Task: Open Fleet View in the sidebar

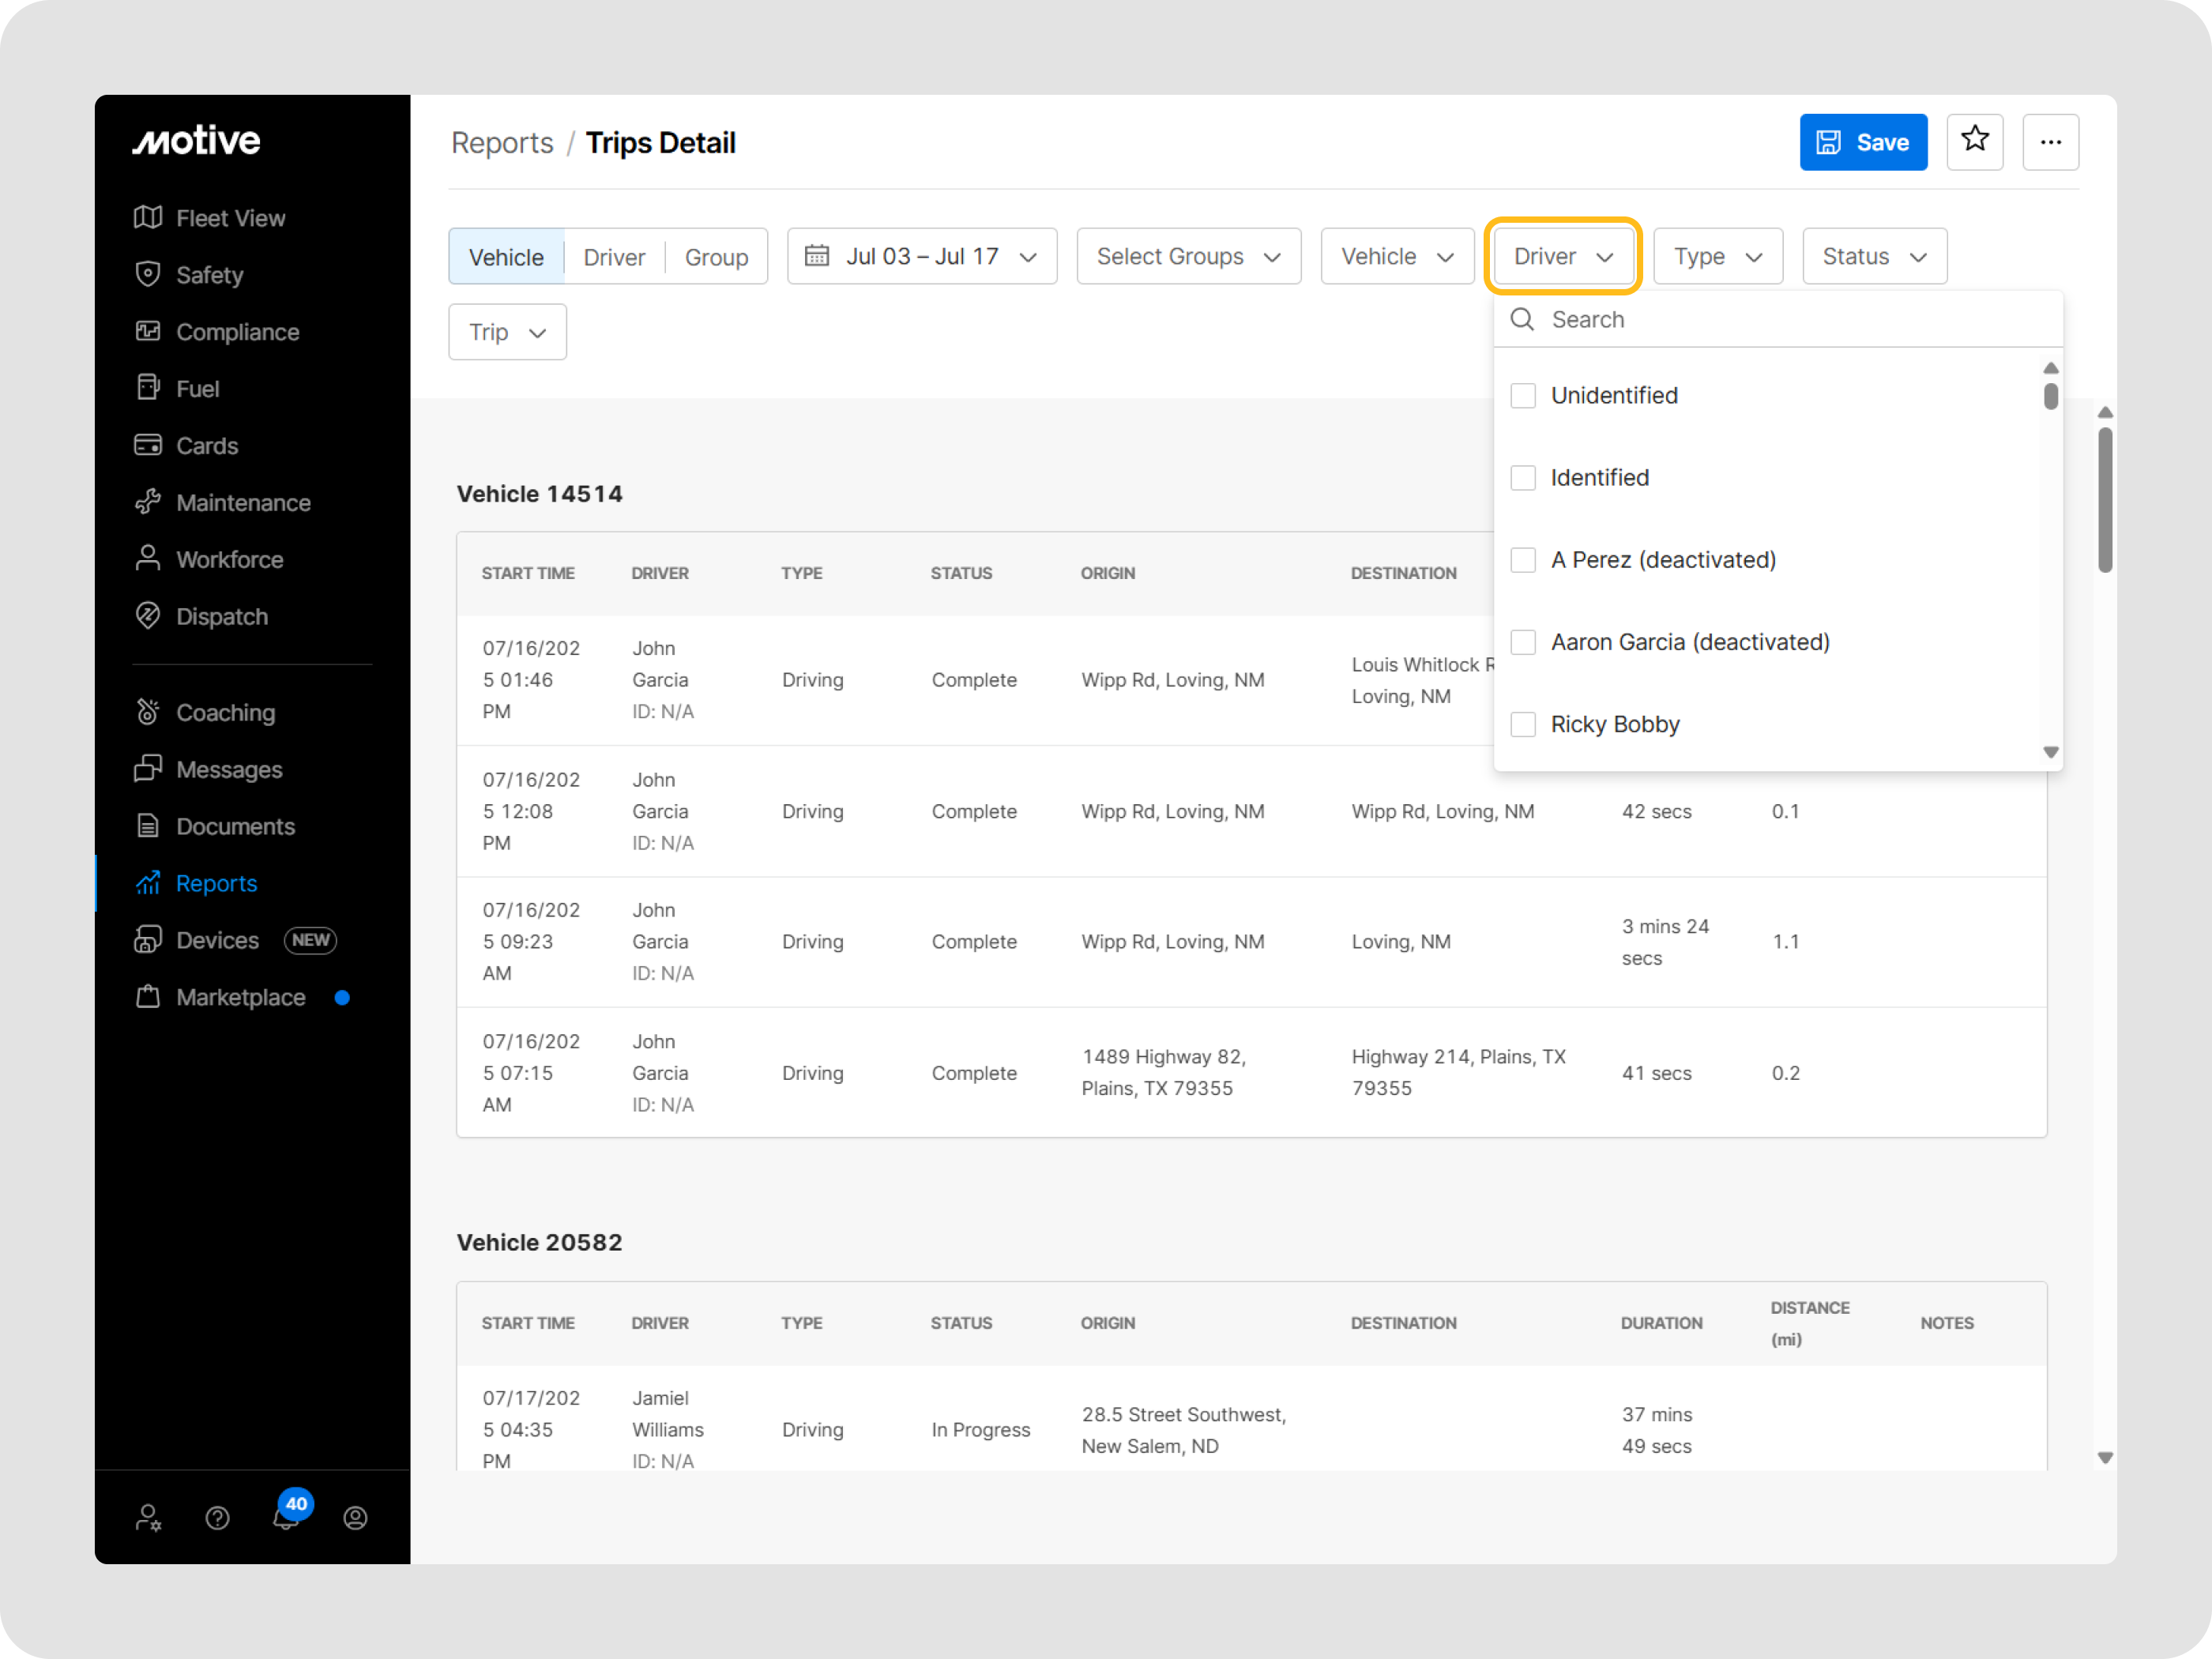Action: [x=230, y=218]
